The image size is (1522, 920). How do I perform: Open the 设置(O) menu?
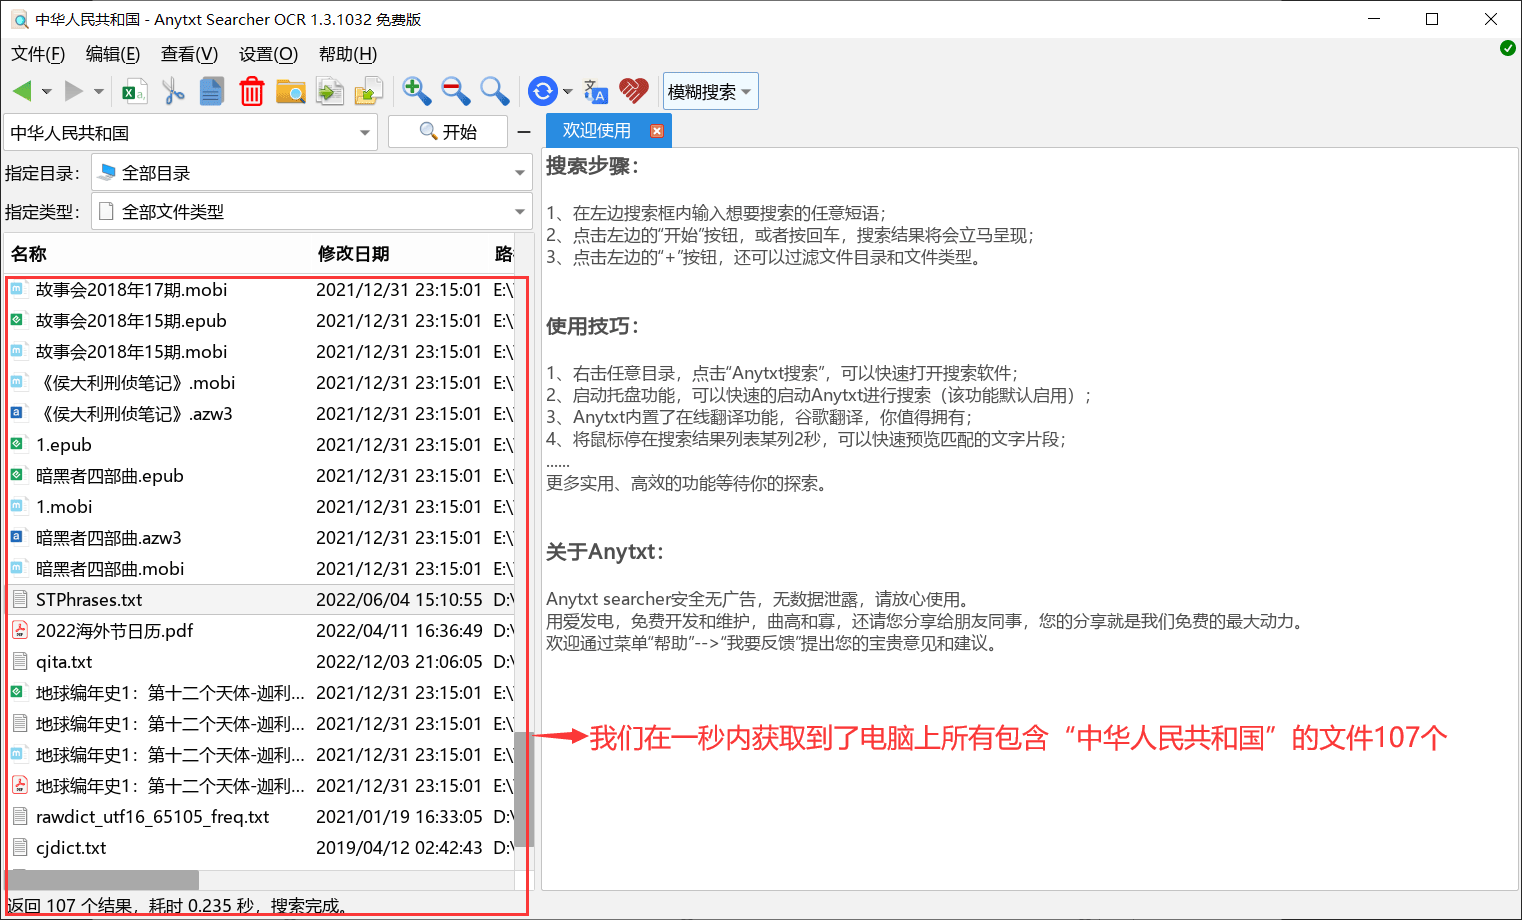268,54
